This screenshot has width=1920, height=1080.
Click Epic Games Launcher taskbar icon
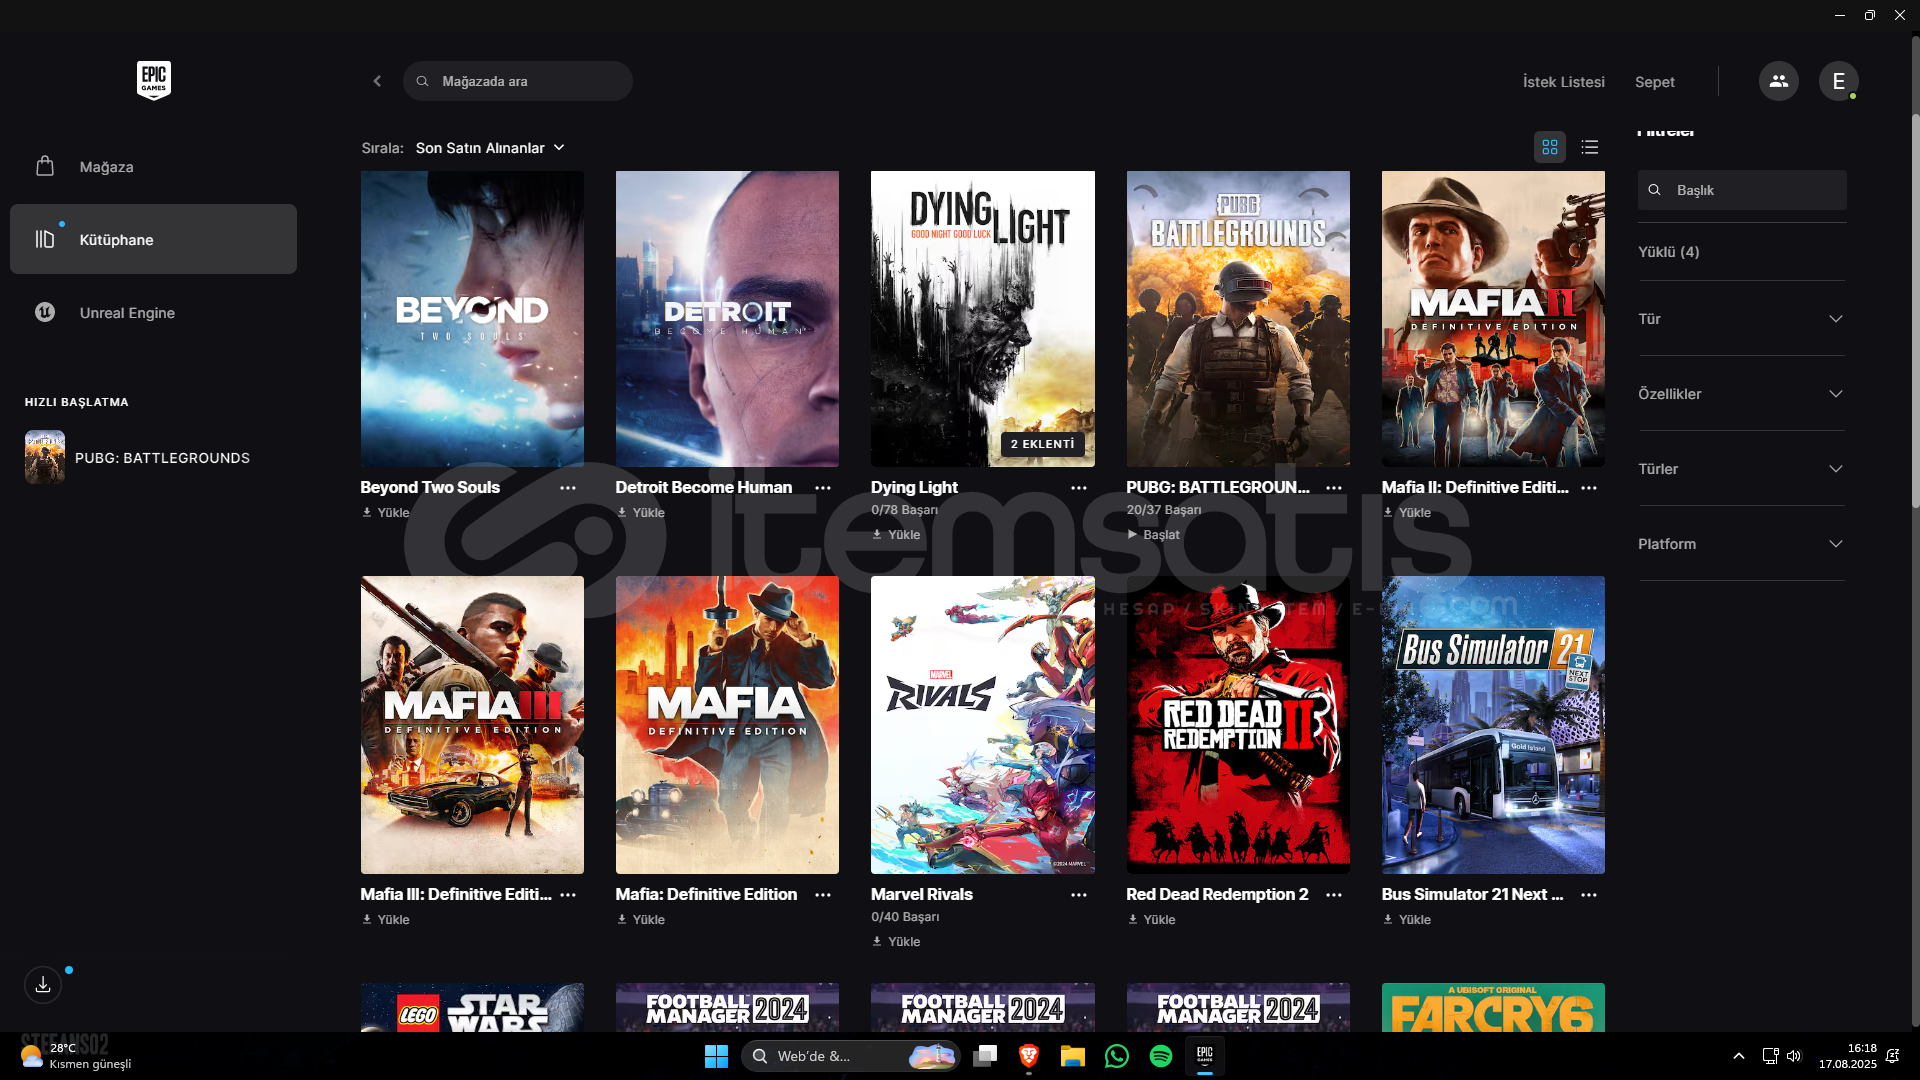click(x=1204, y=1056)
